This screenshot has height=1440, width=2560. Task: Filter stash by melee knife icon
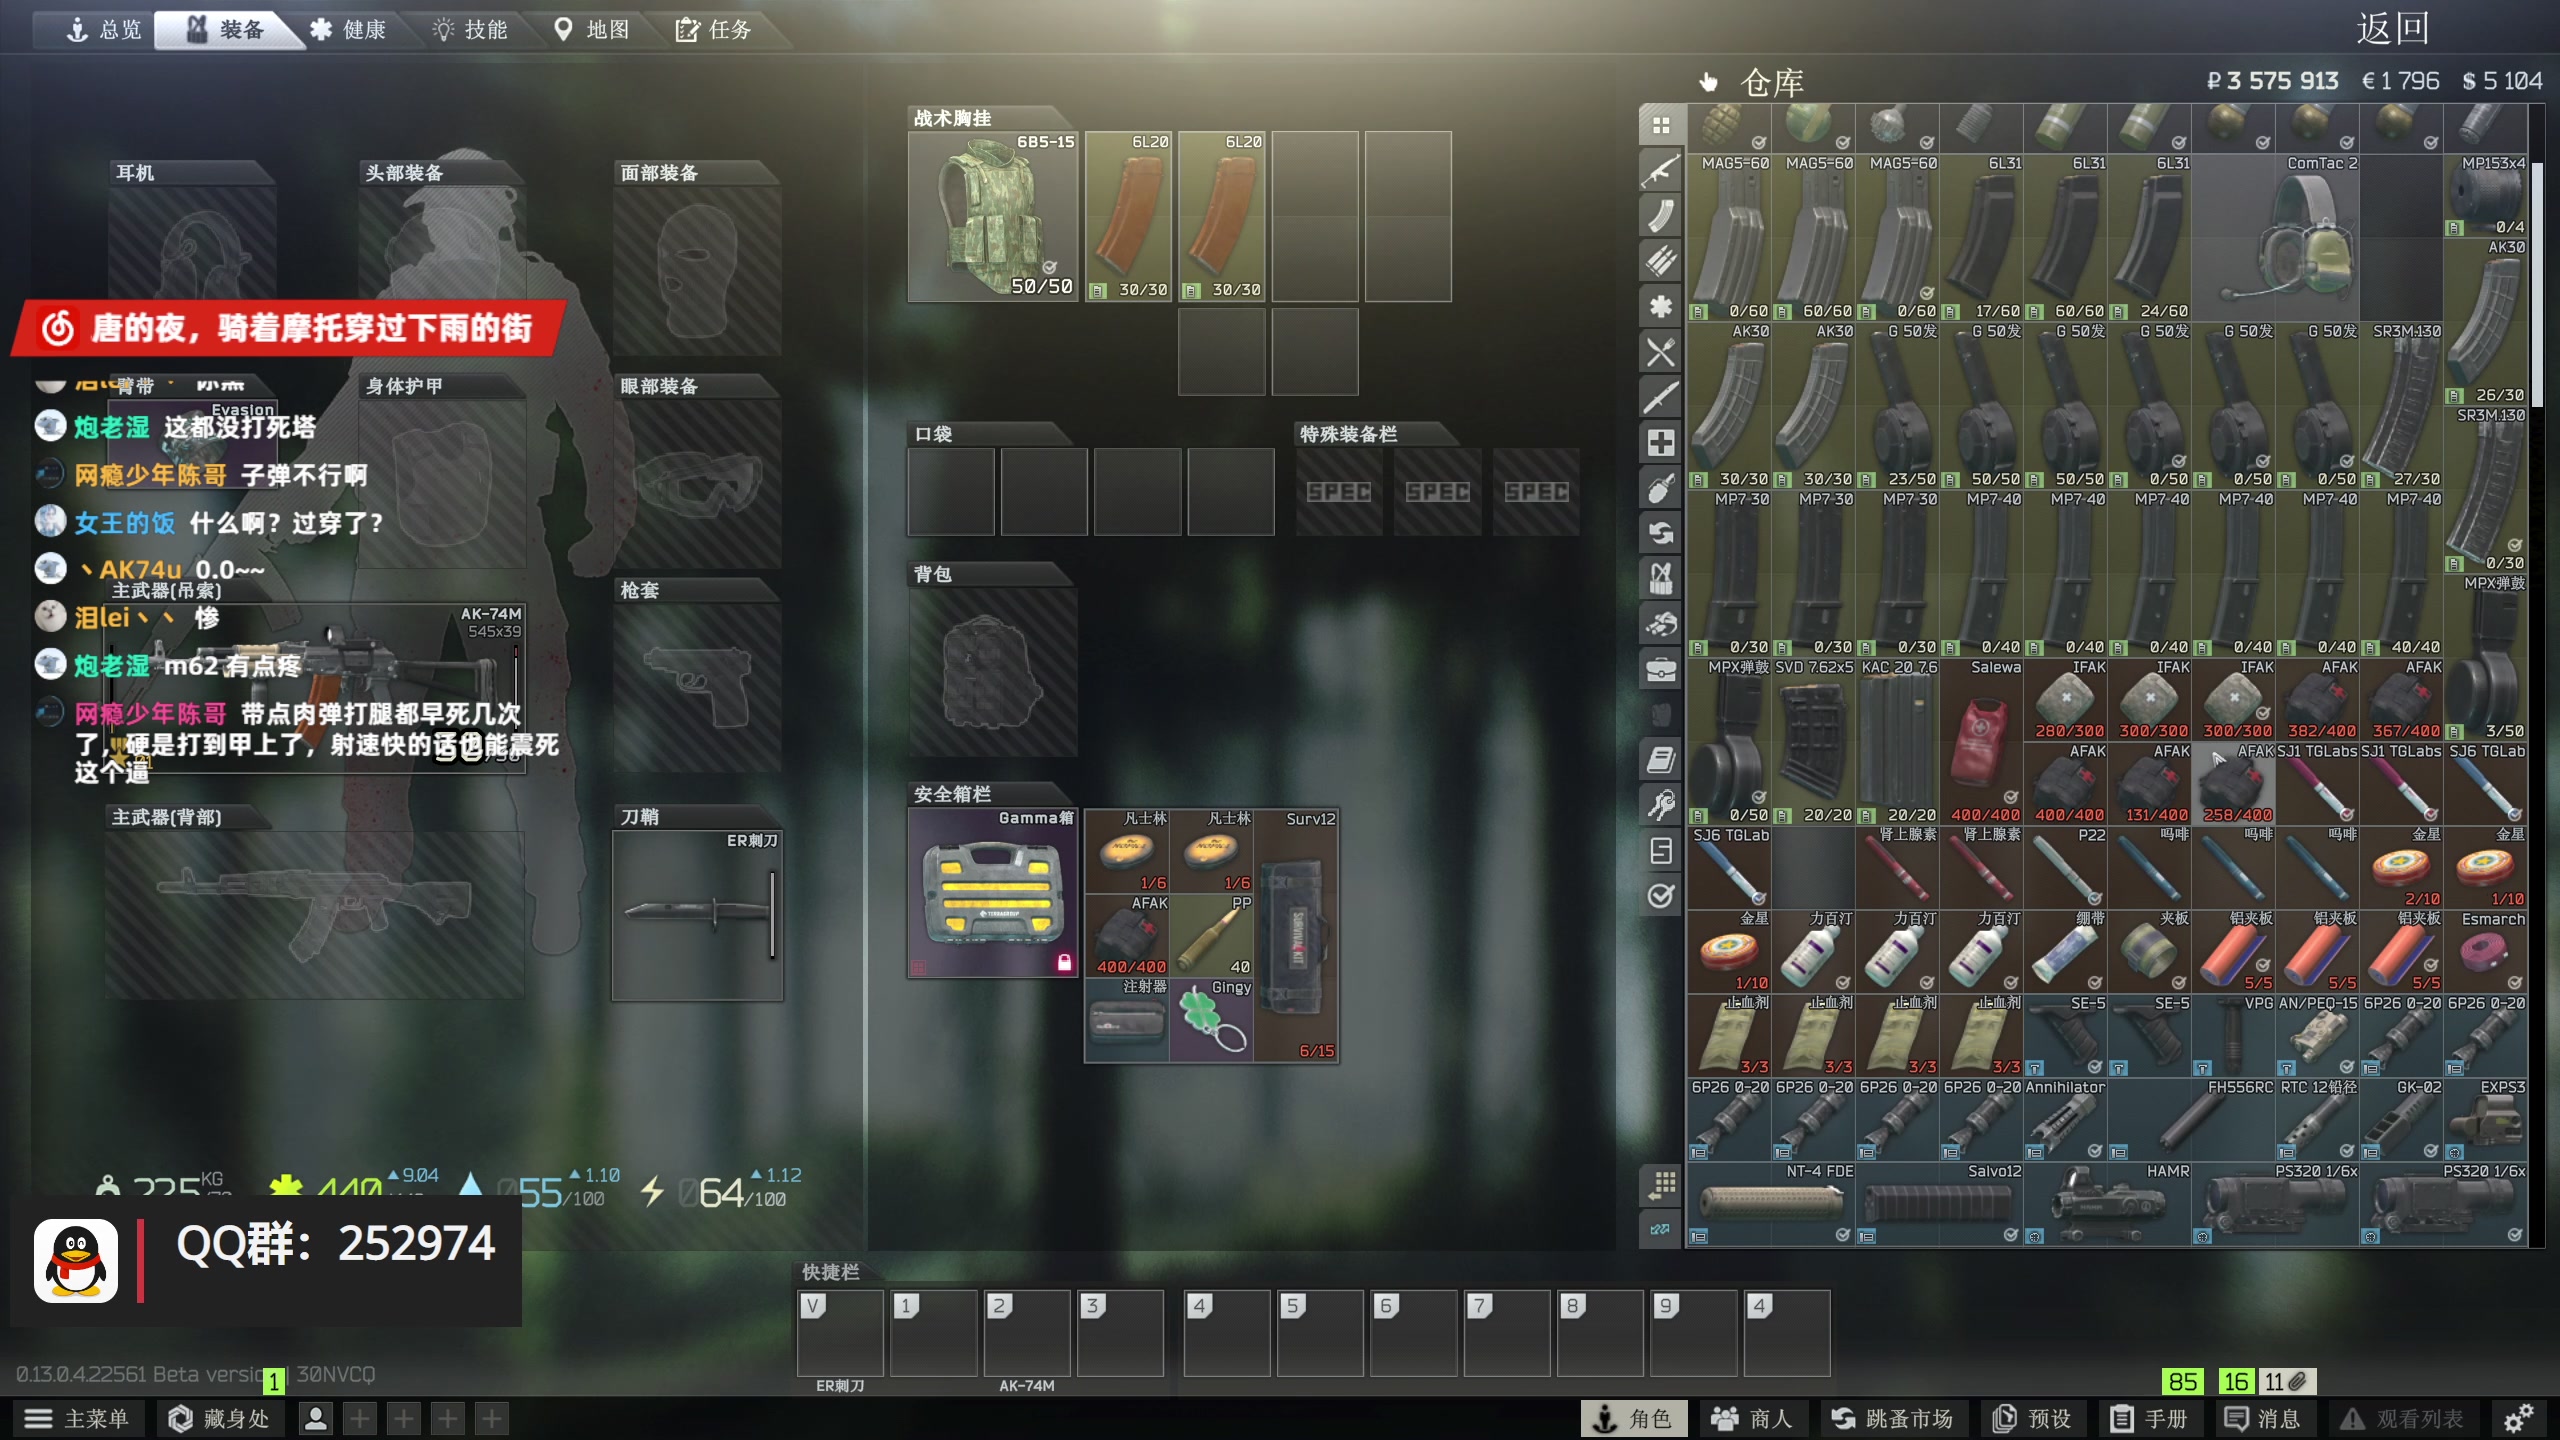tap(1661, 397)
